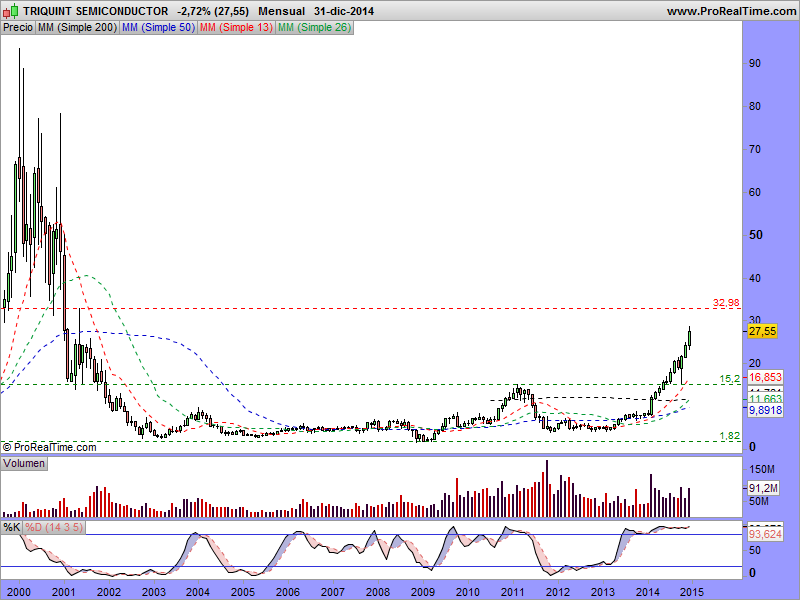Click the 150M volume axis value
Image resolution: width=800 pixels, height=600 pixels.
coord(762,469)
